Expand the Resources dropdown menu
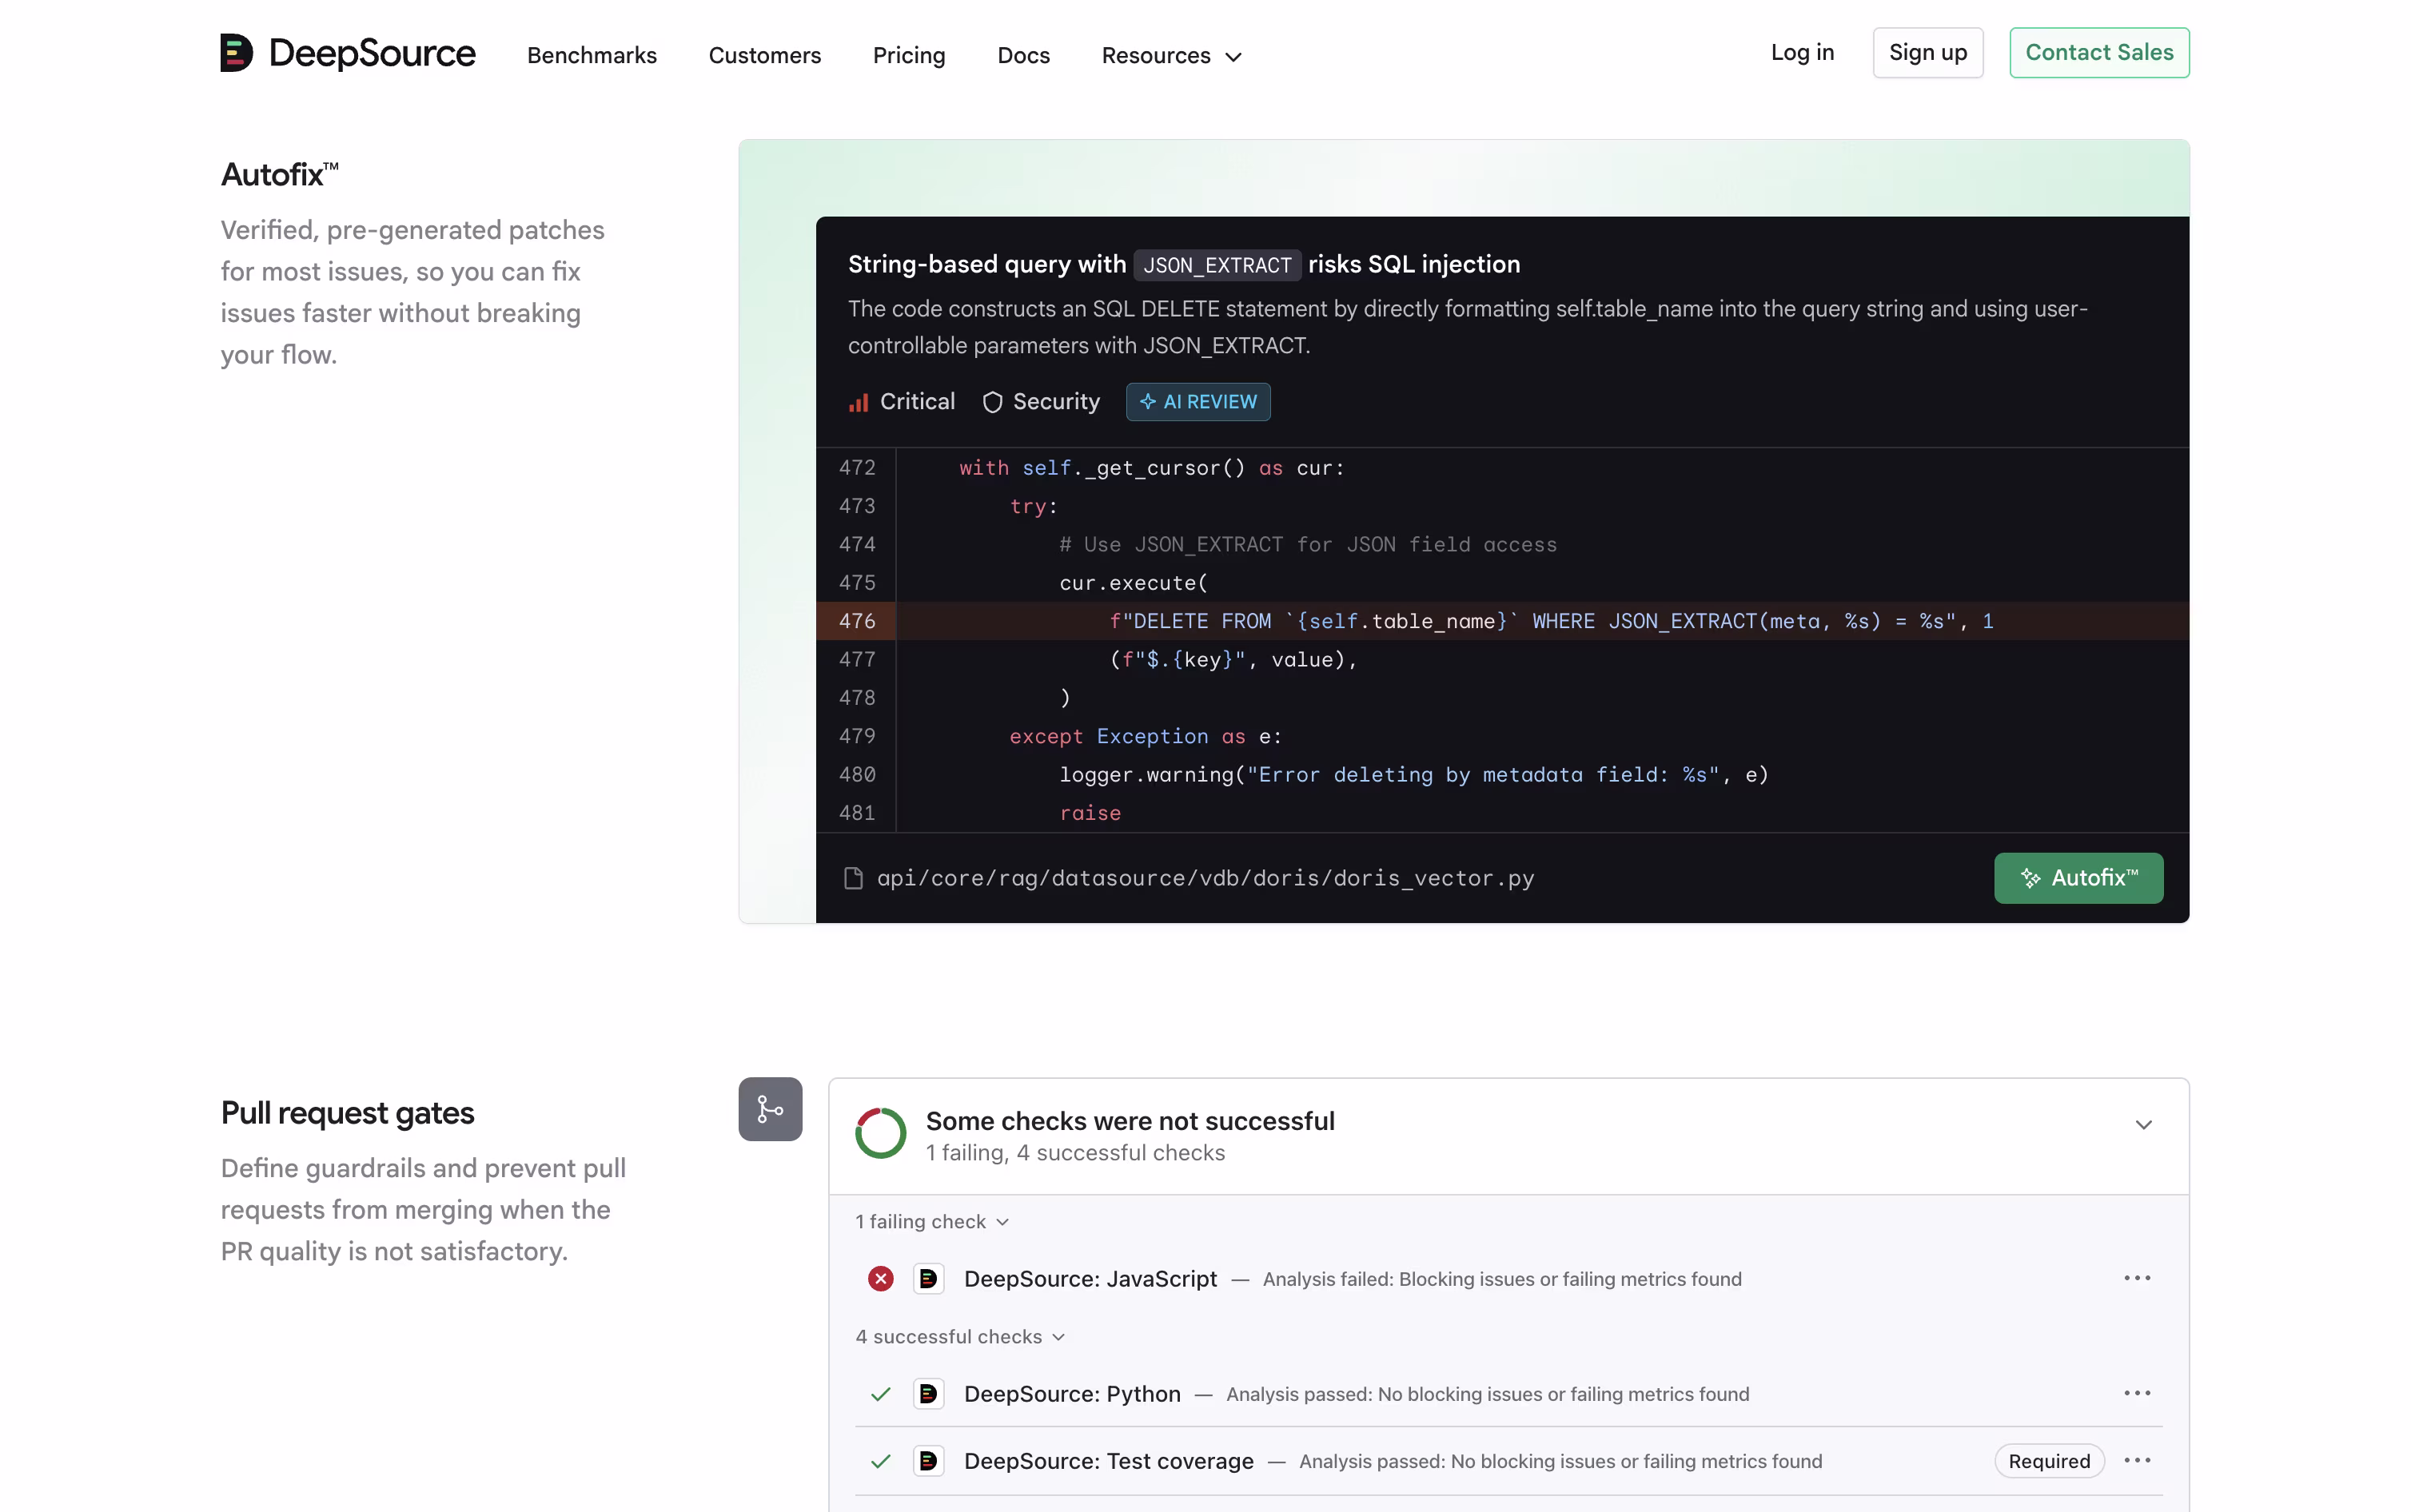 coord(1171,55)
